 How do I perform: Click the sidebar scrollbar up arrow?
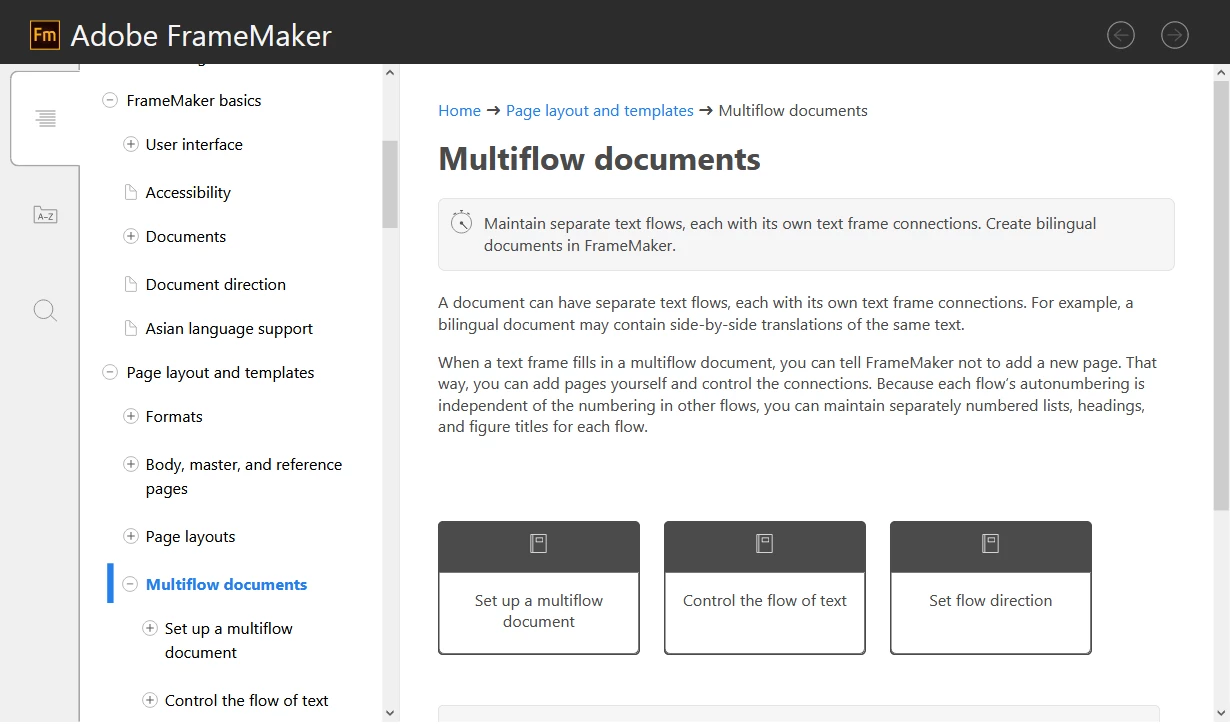[390, 73]
